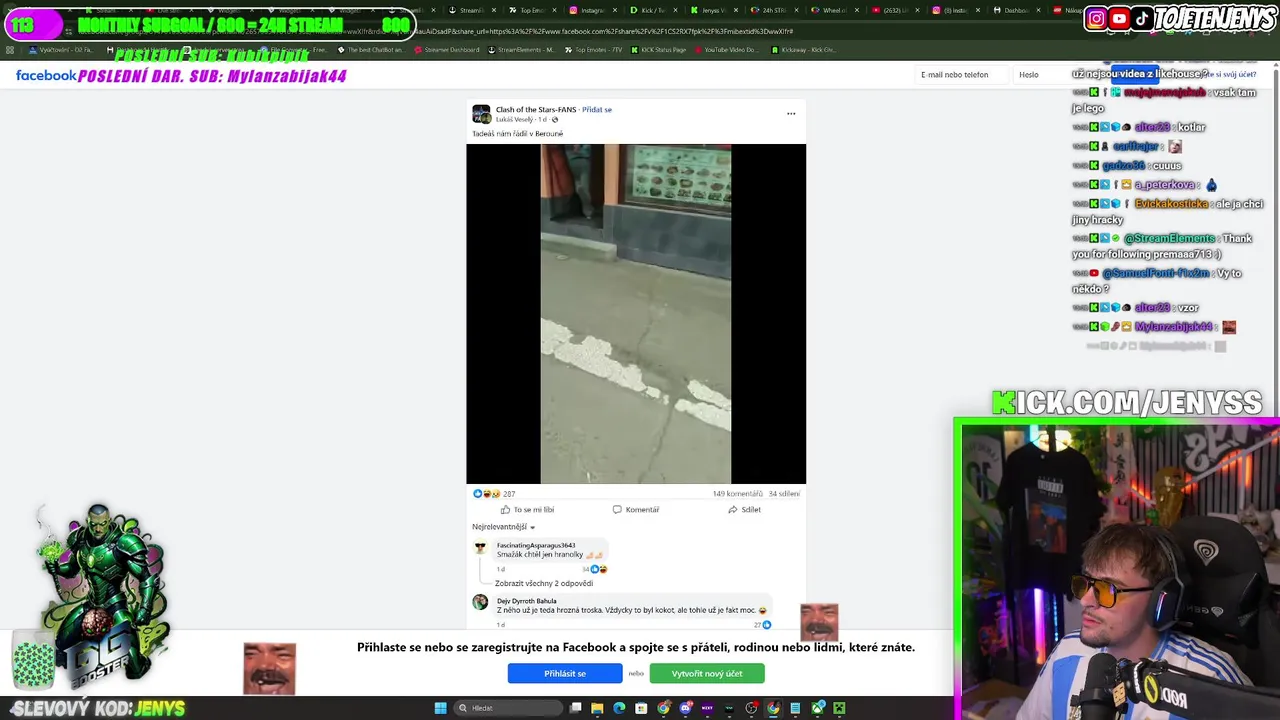Click To se mi líbí like button
Screen dimensions: 1280x720
[x=527, y=510]
